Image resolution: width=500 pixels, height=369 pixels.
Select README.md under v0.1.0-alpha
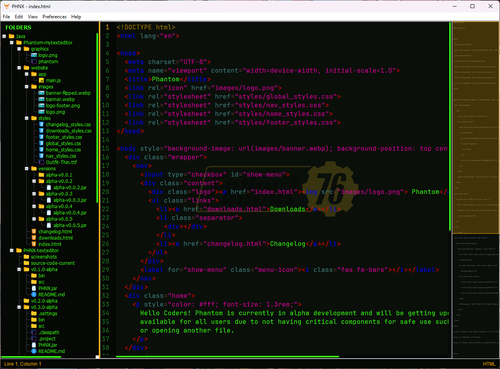tap(52, 295)
